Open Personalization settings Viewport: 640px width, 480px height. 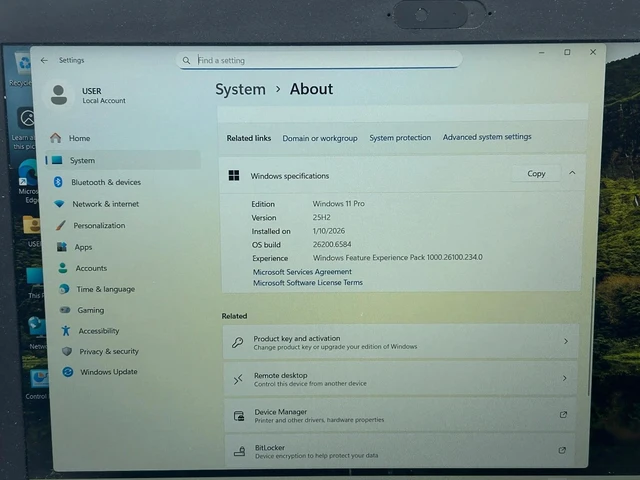(x=99, y=225)
